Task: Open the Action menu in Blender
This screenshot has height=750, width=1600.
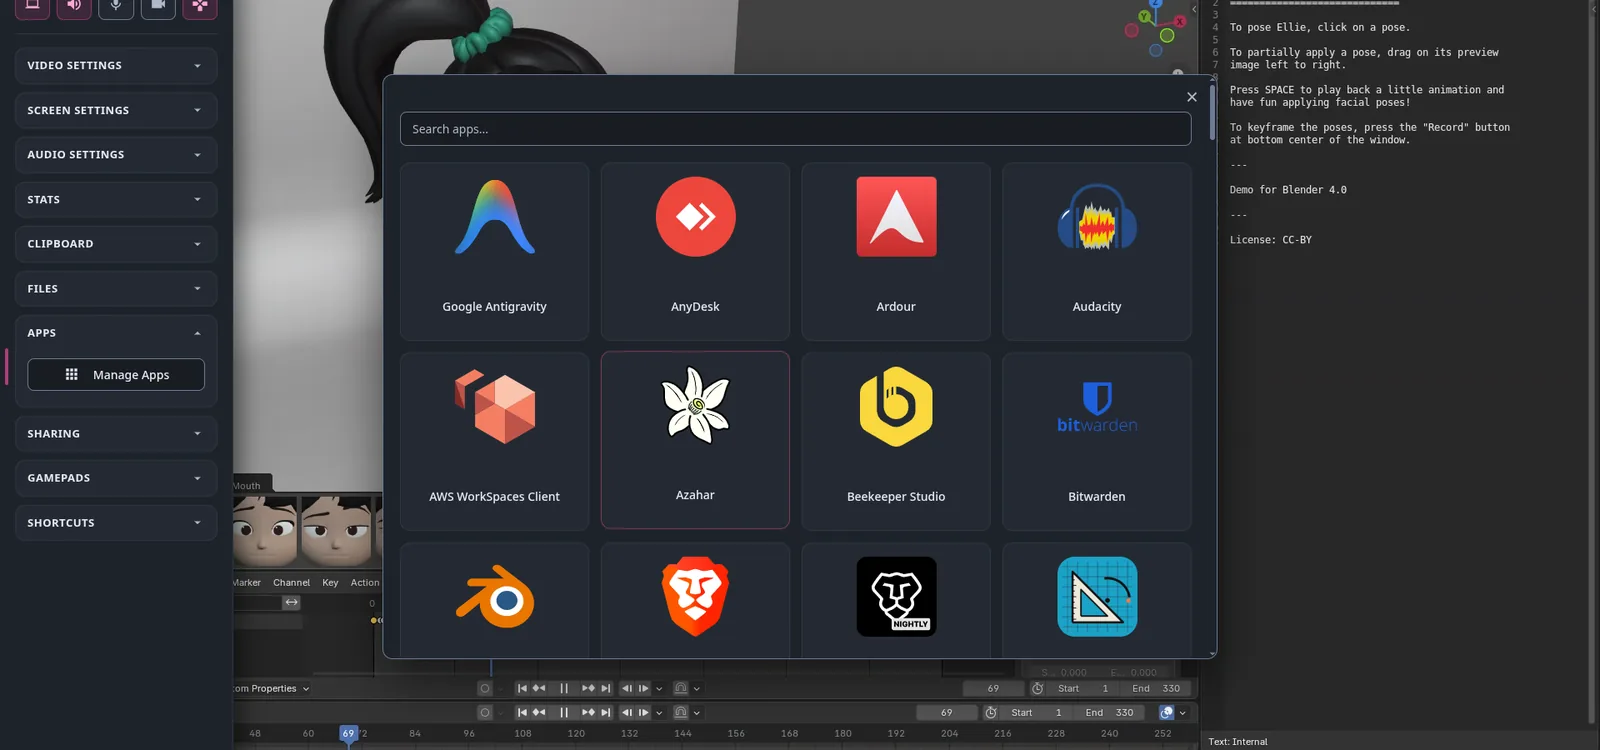Action: [x=365, y=582]
